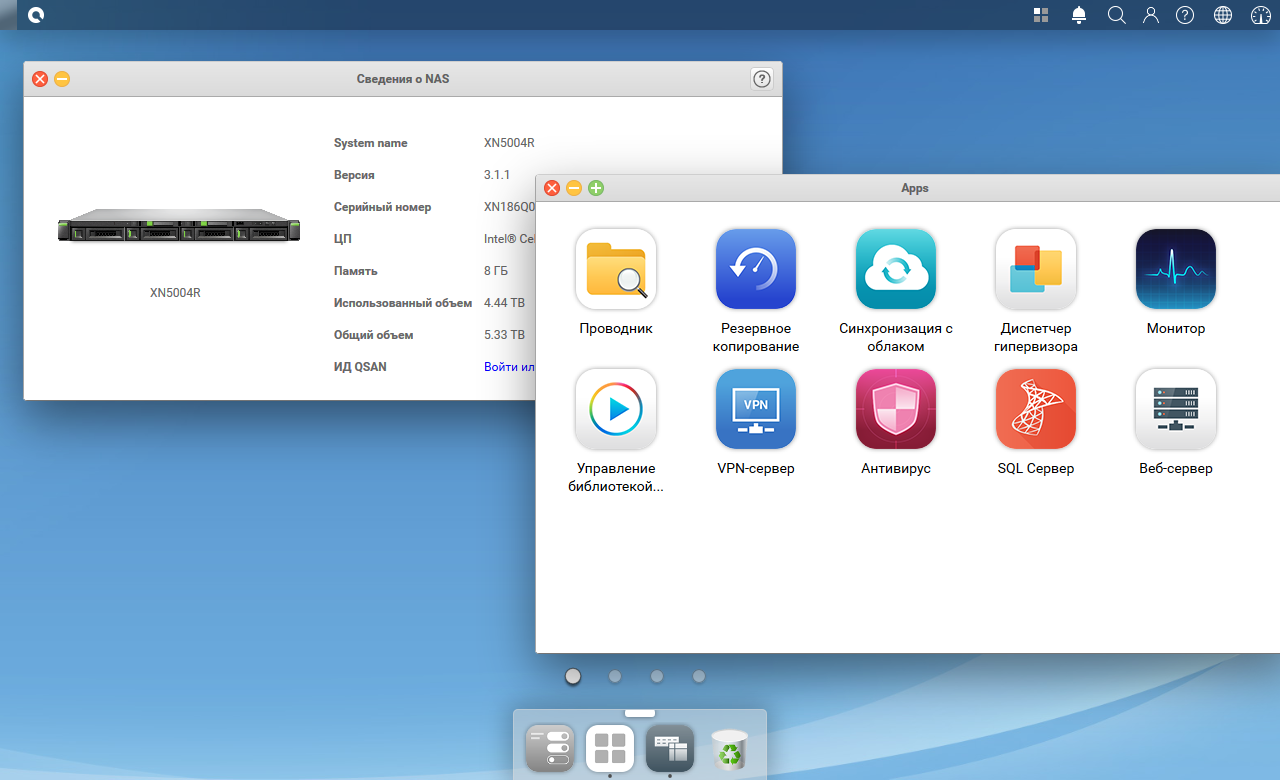Viewport: 1280px width, 780px height.
Task: Click the Apps window title bar text
Action: (915, 188)
